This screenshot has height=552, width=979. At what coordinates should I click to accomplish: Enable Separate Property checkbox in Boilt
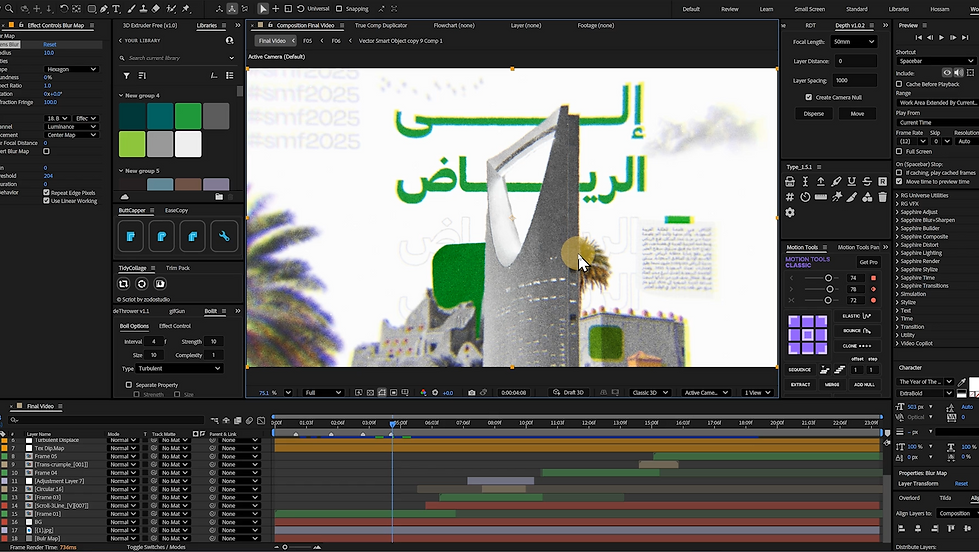pos(129,385)
